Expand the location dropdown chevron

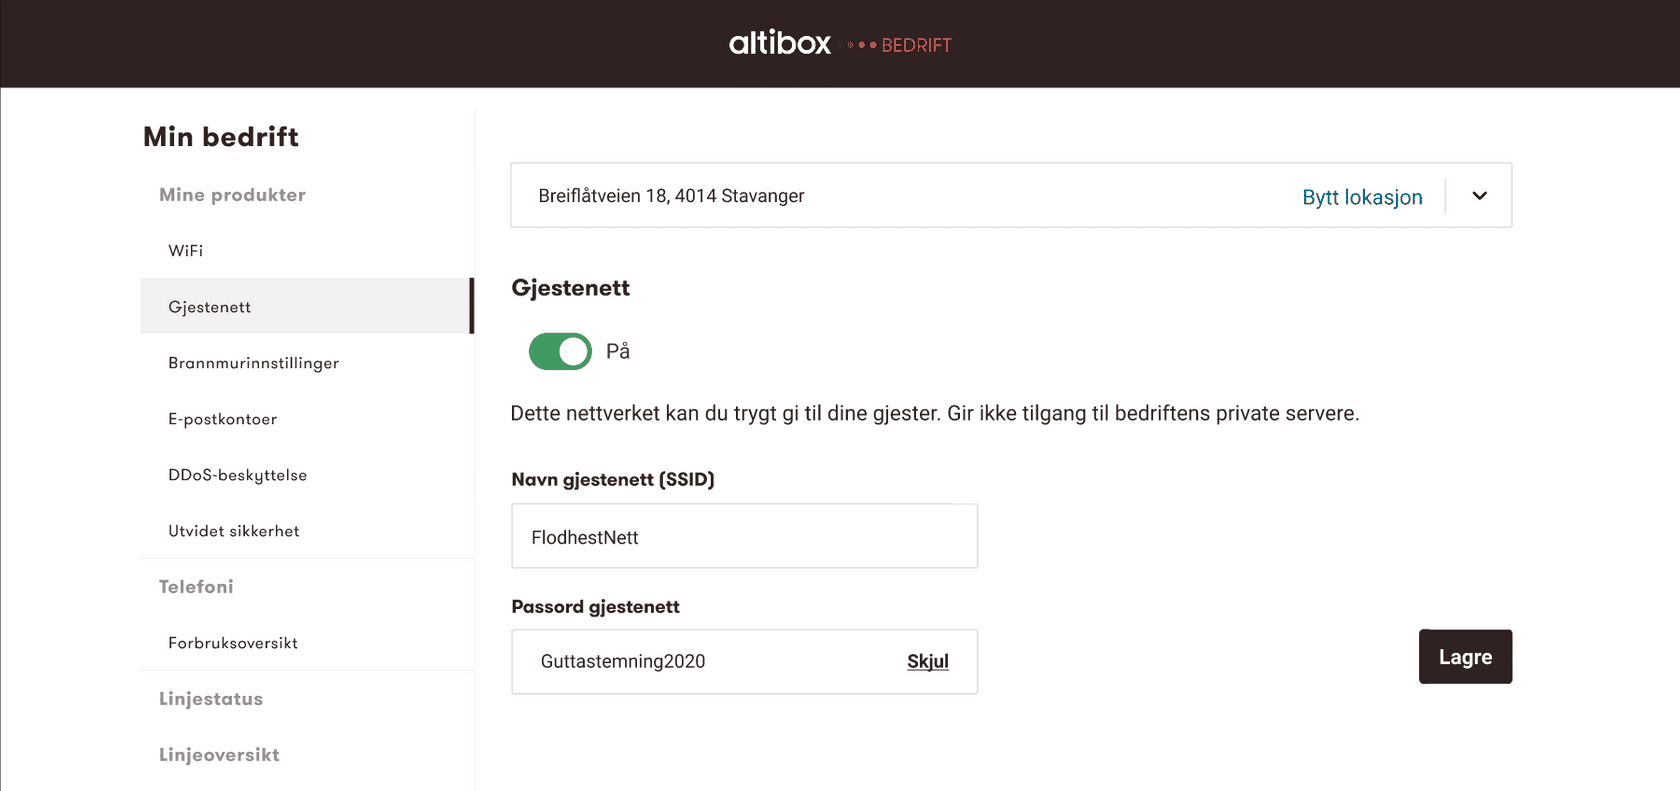pos(1479,196)
